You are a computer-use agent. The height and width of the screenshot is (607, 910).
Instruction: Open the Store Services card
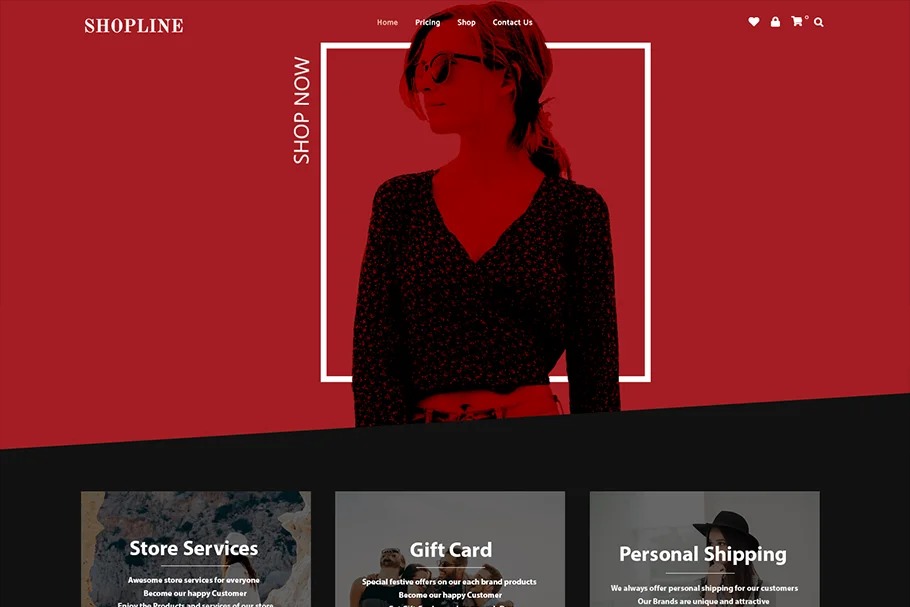tap(196, 549)
